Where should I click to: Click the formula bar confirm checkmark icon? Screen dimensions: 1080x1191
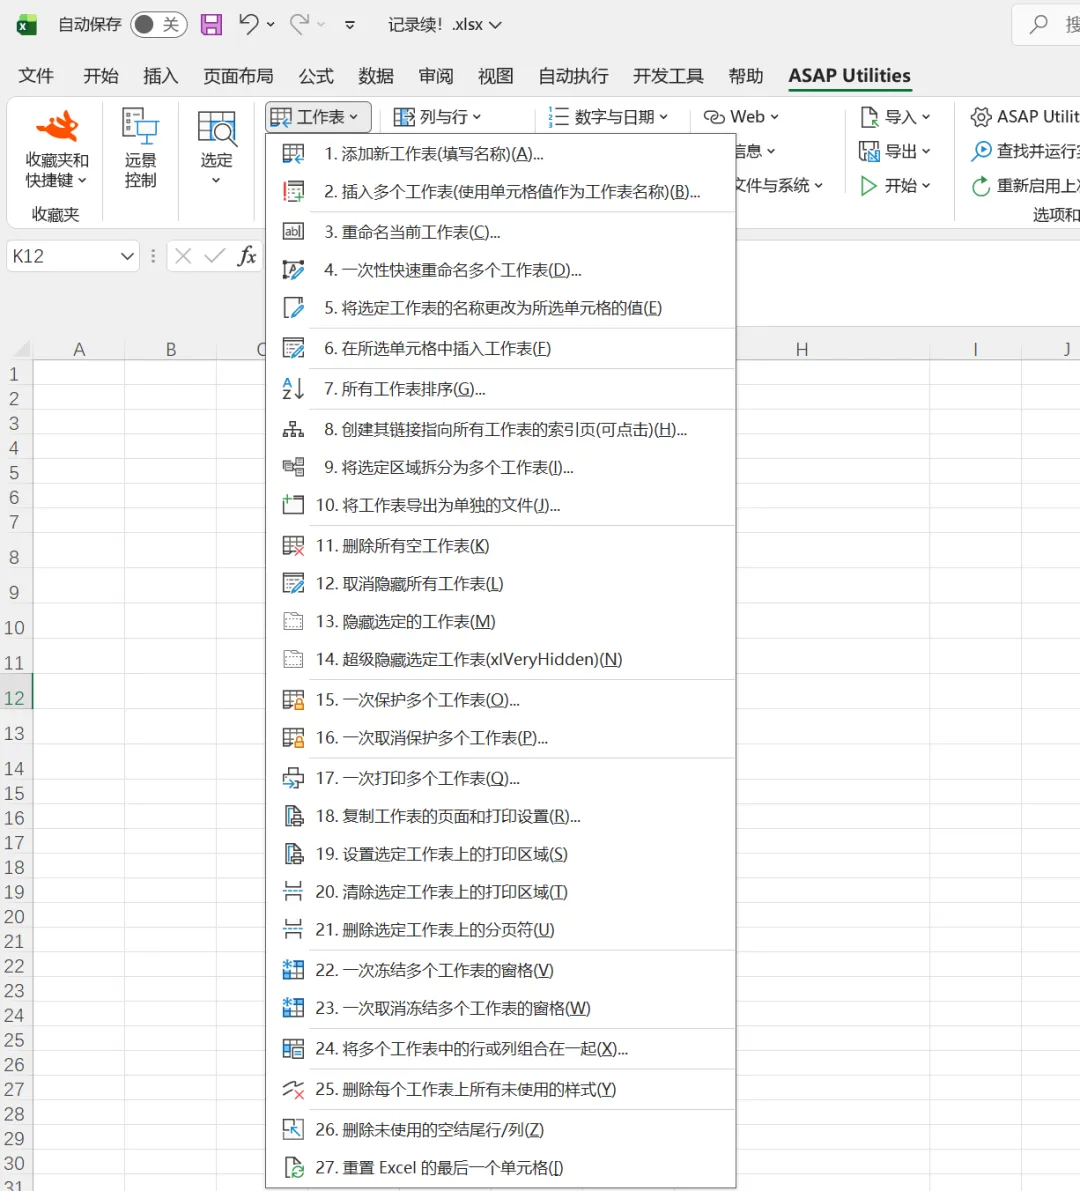215,256
